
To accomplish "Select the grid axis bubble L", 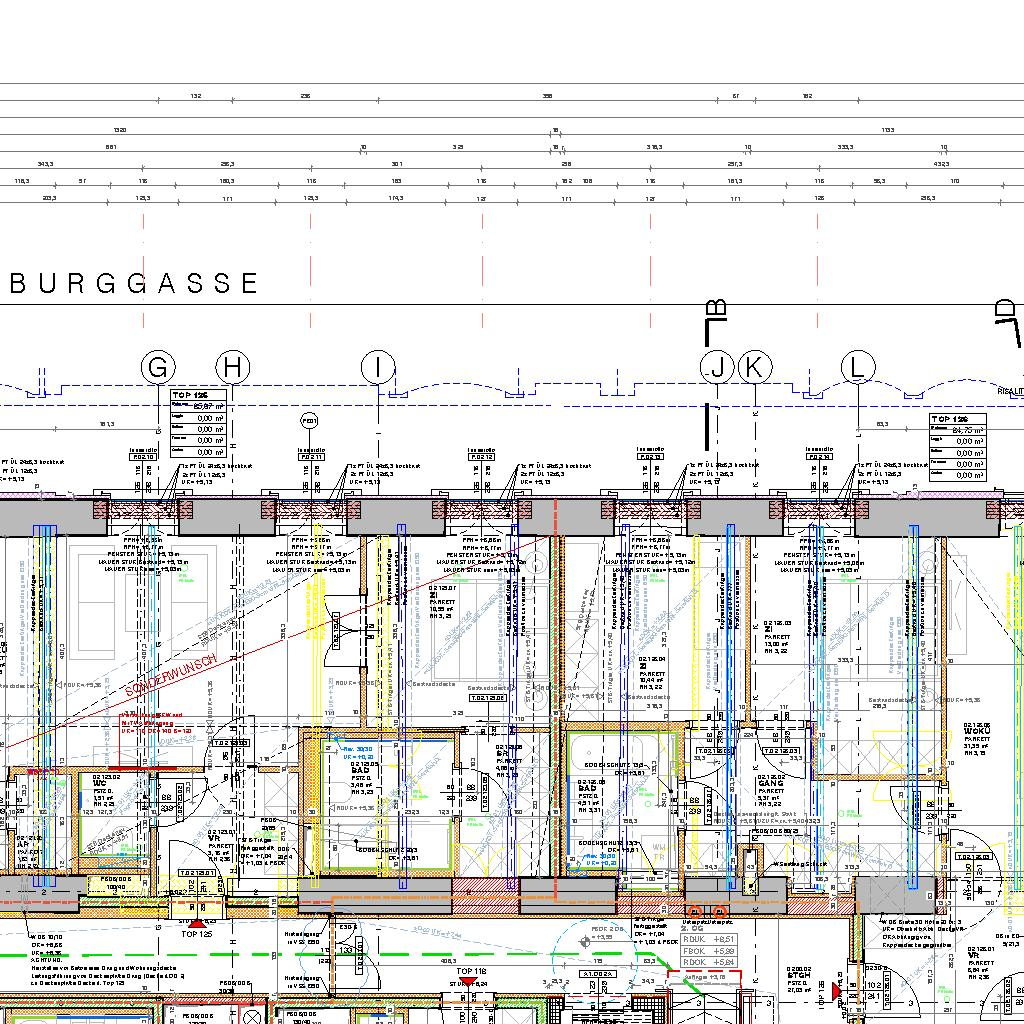I will [857, 368].
